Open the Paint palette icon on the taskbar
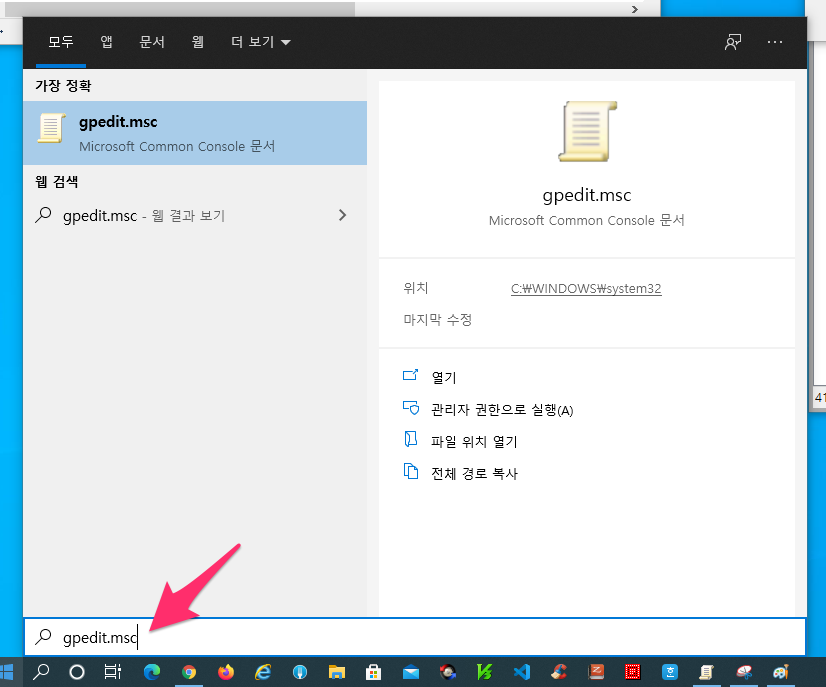This screenshot has height=687, width=826. 781,672
